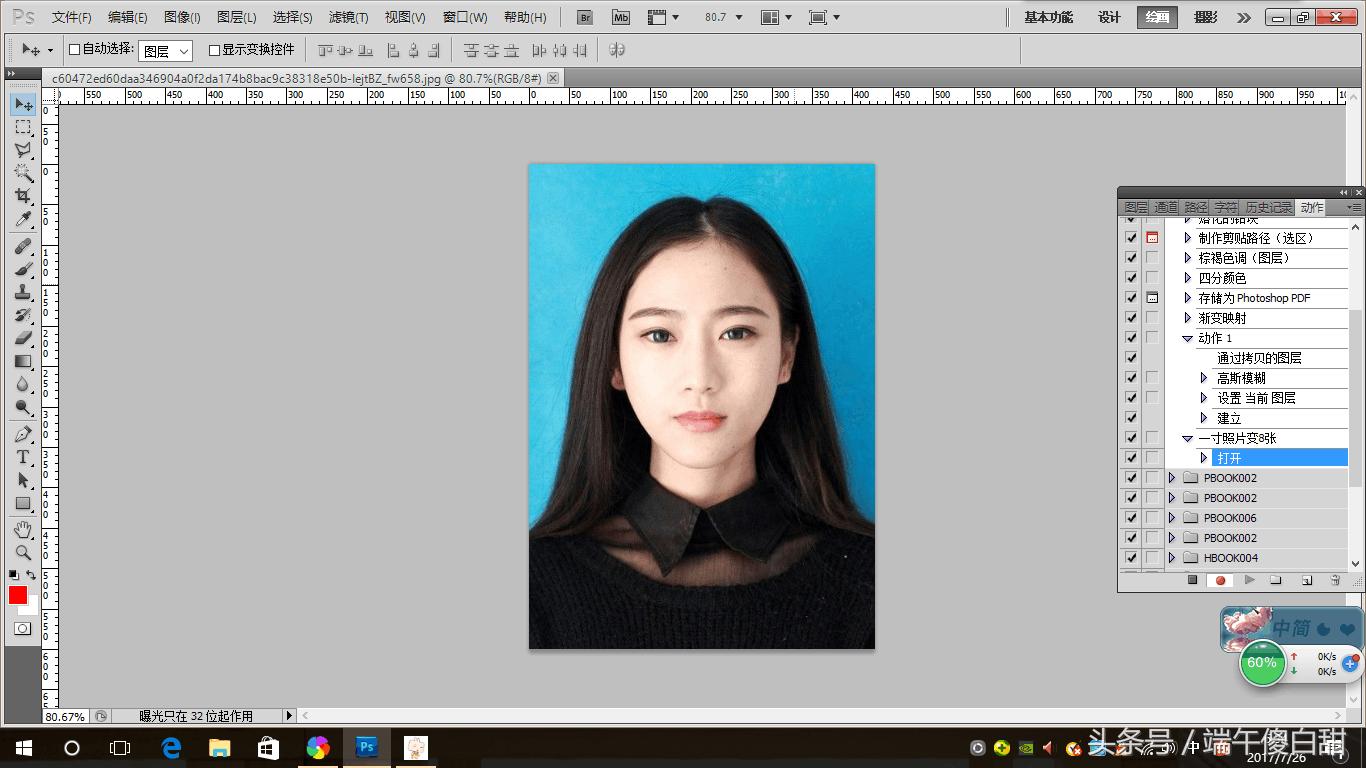Open the 滤镜(T) menu
The height and width of the screenshot is (768, 1366).
pos(348,17)
